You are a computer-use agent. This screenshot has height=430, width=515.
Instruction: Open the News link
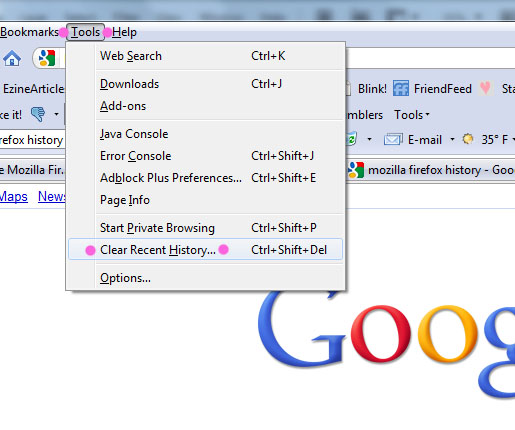point(52,196)
